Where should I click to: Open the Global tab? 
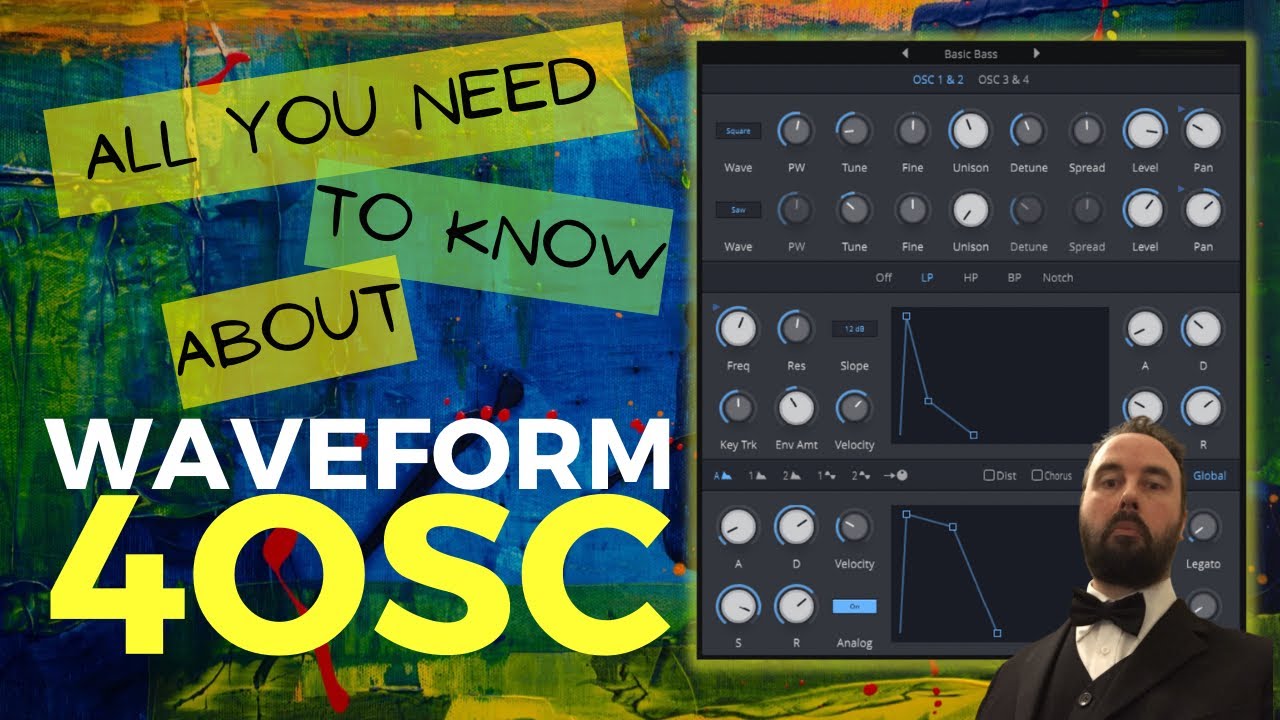pyautogui.click(x=1209, y=476)
